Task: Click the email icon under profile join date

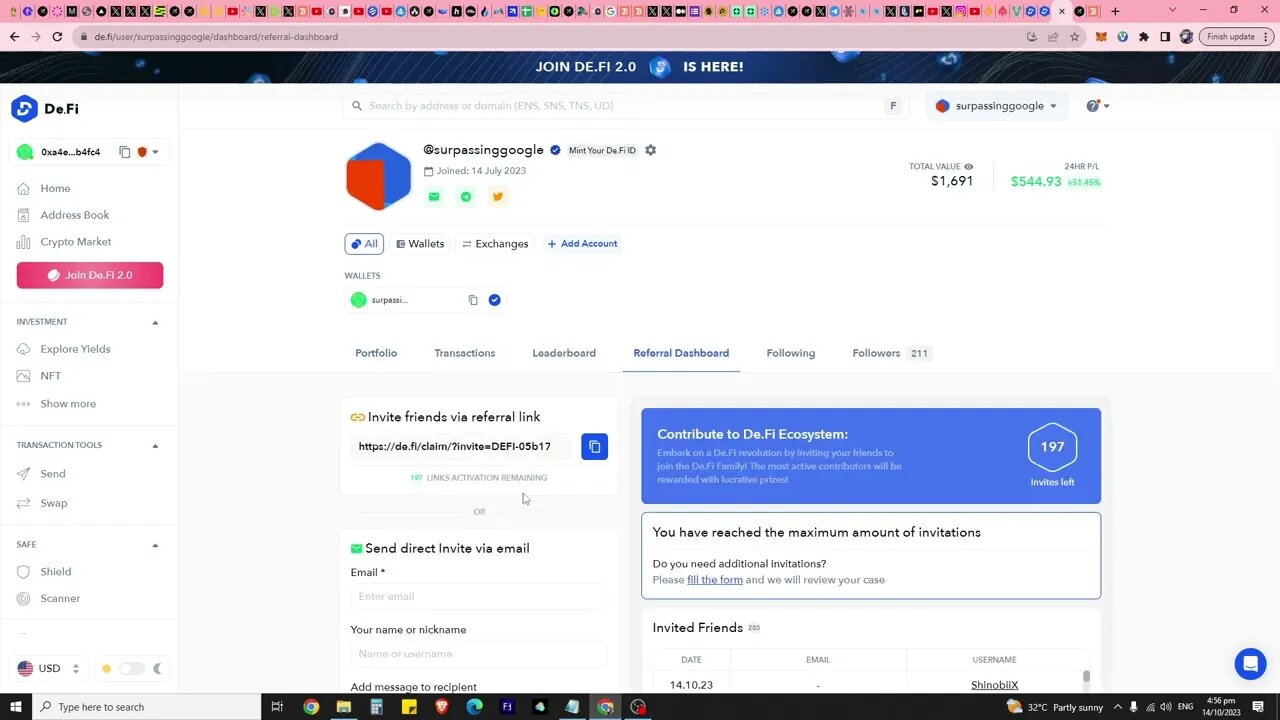Action: (x=434, y=197)
